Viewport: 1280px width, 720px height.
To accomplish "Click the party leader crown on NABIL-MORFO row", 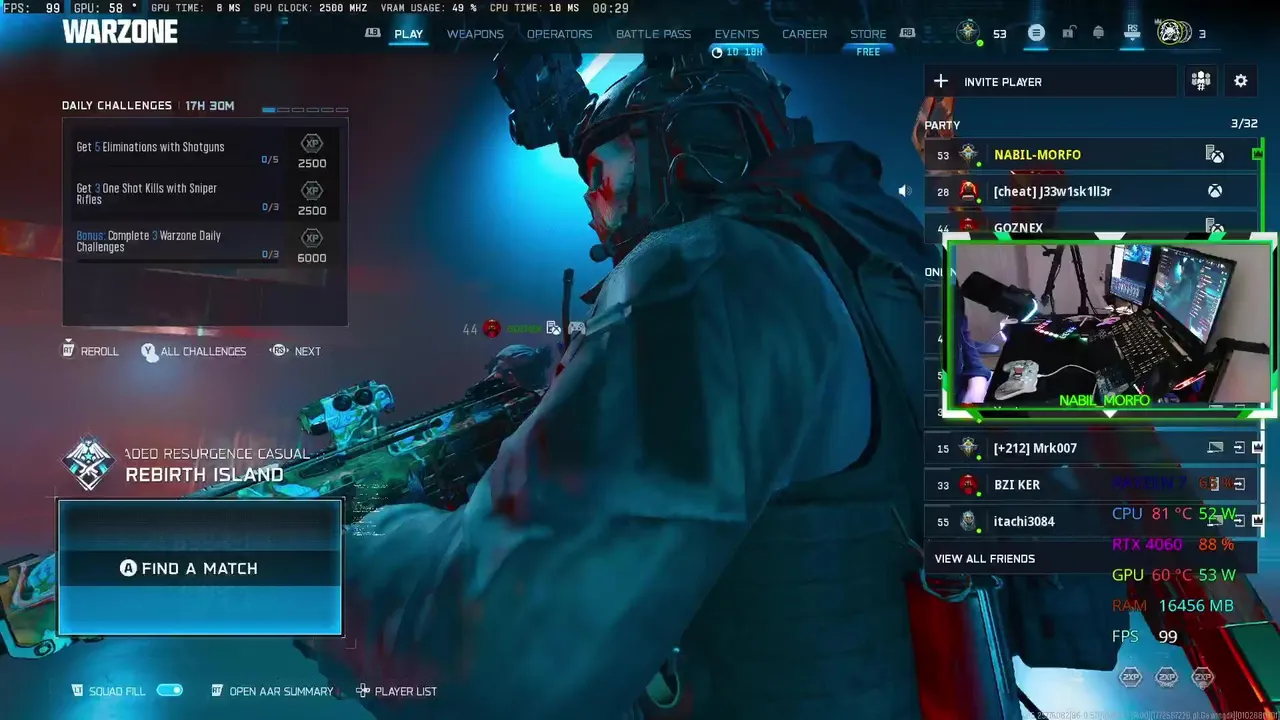I will point(1257,154).
